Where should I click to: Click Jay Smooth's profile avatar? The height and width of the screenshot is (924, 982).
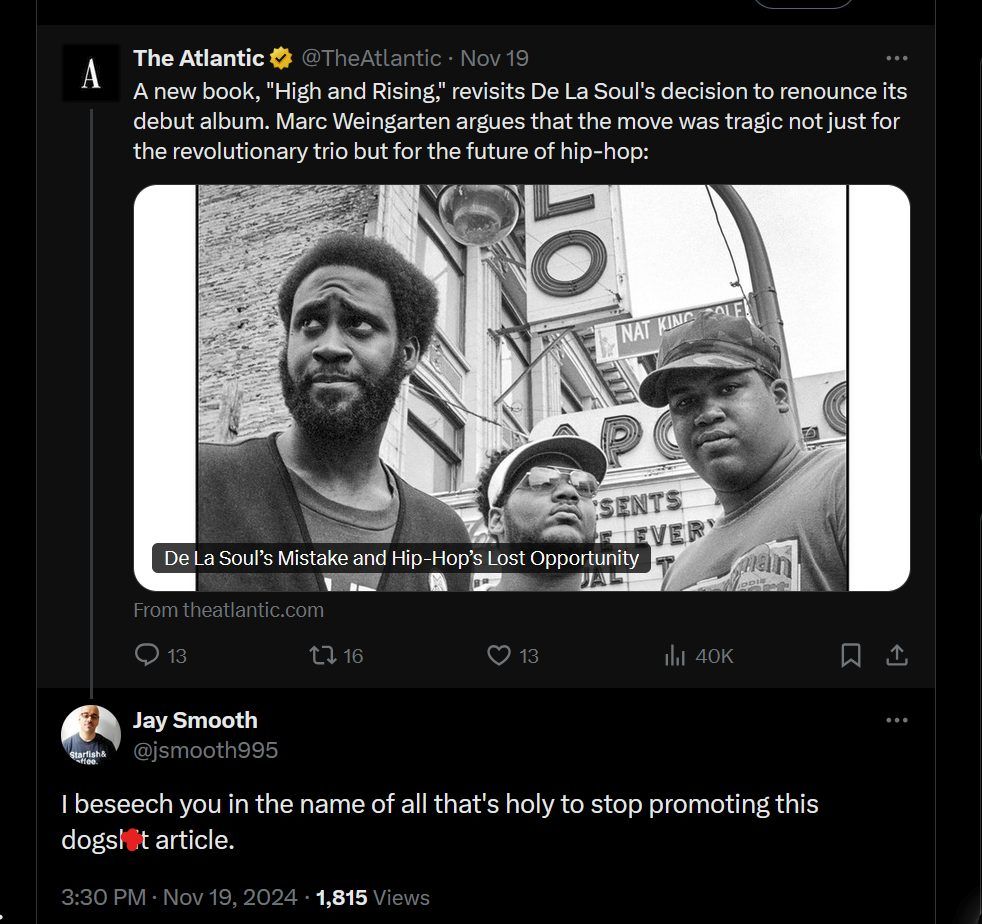90,735
